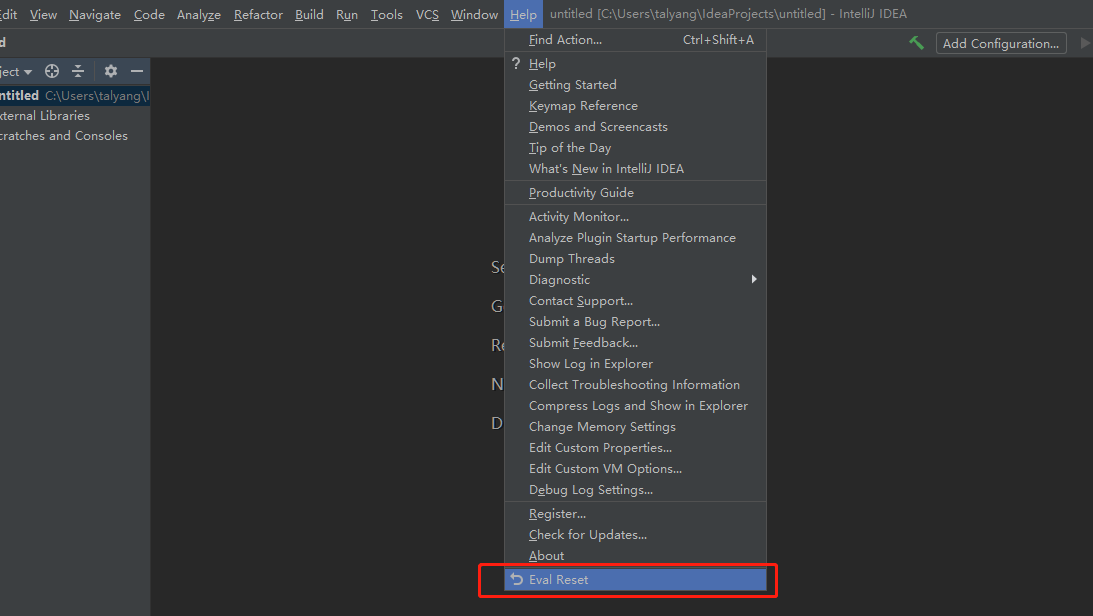Select Dump Threads
Image resolution: width=1093 pixels, height=616 pixels.
coord(635,259)
